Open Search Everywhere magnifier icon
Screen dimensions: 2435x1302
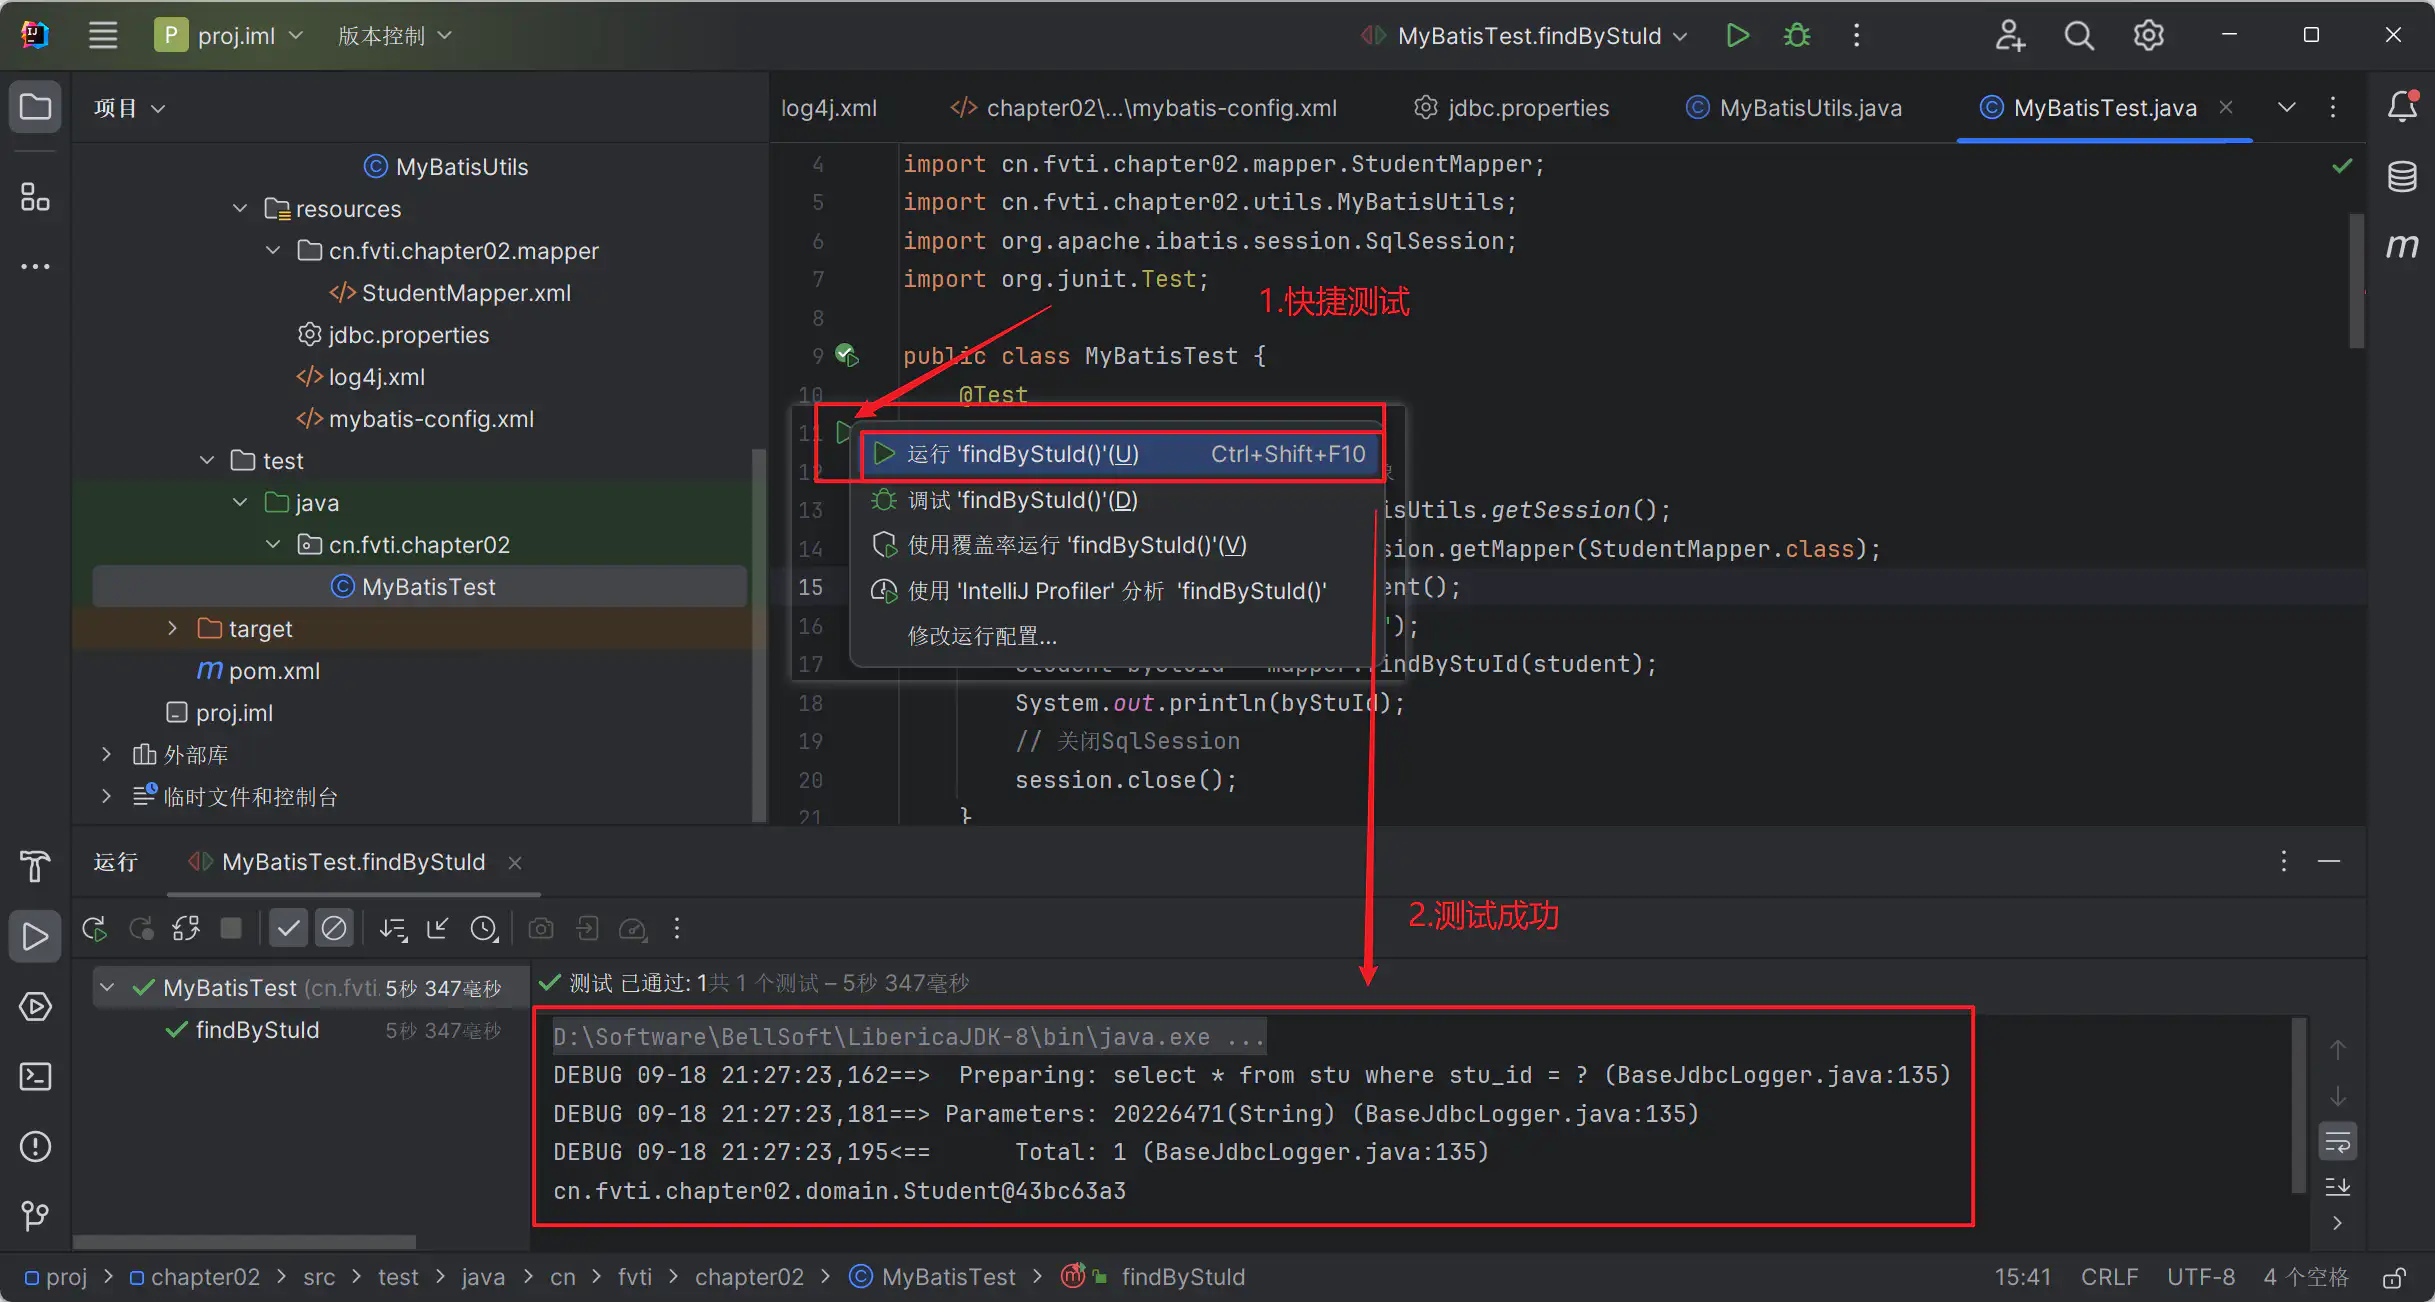tap(2079, 35)
